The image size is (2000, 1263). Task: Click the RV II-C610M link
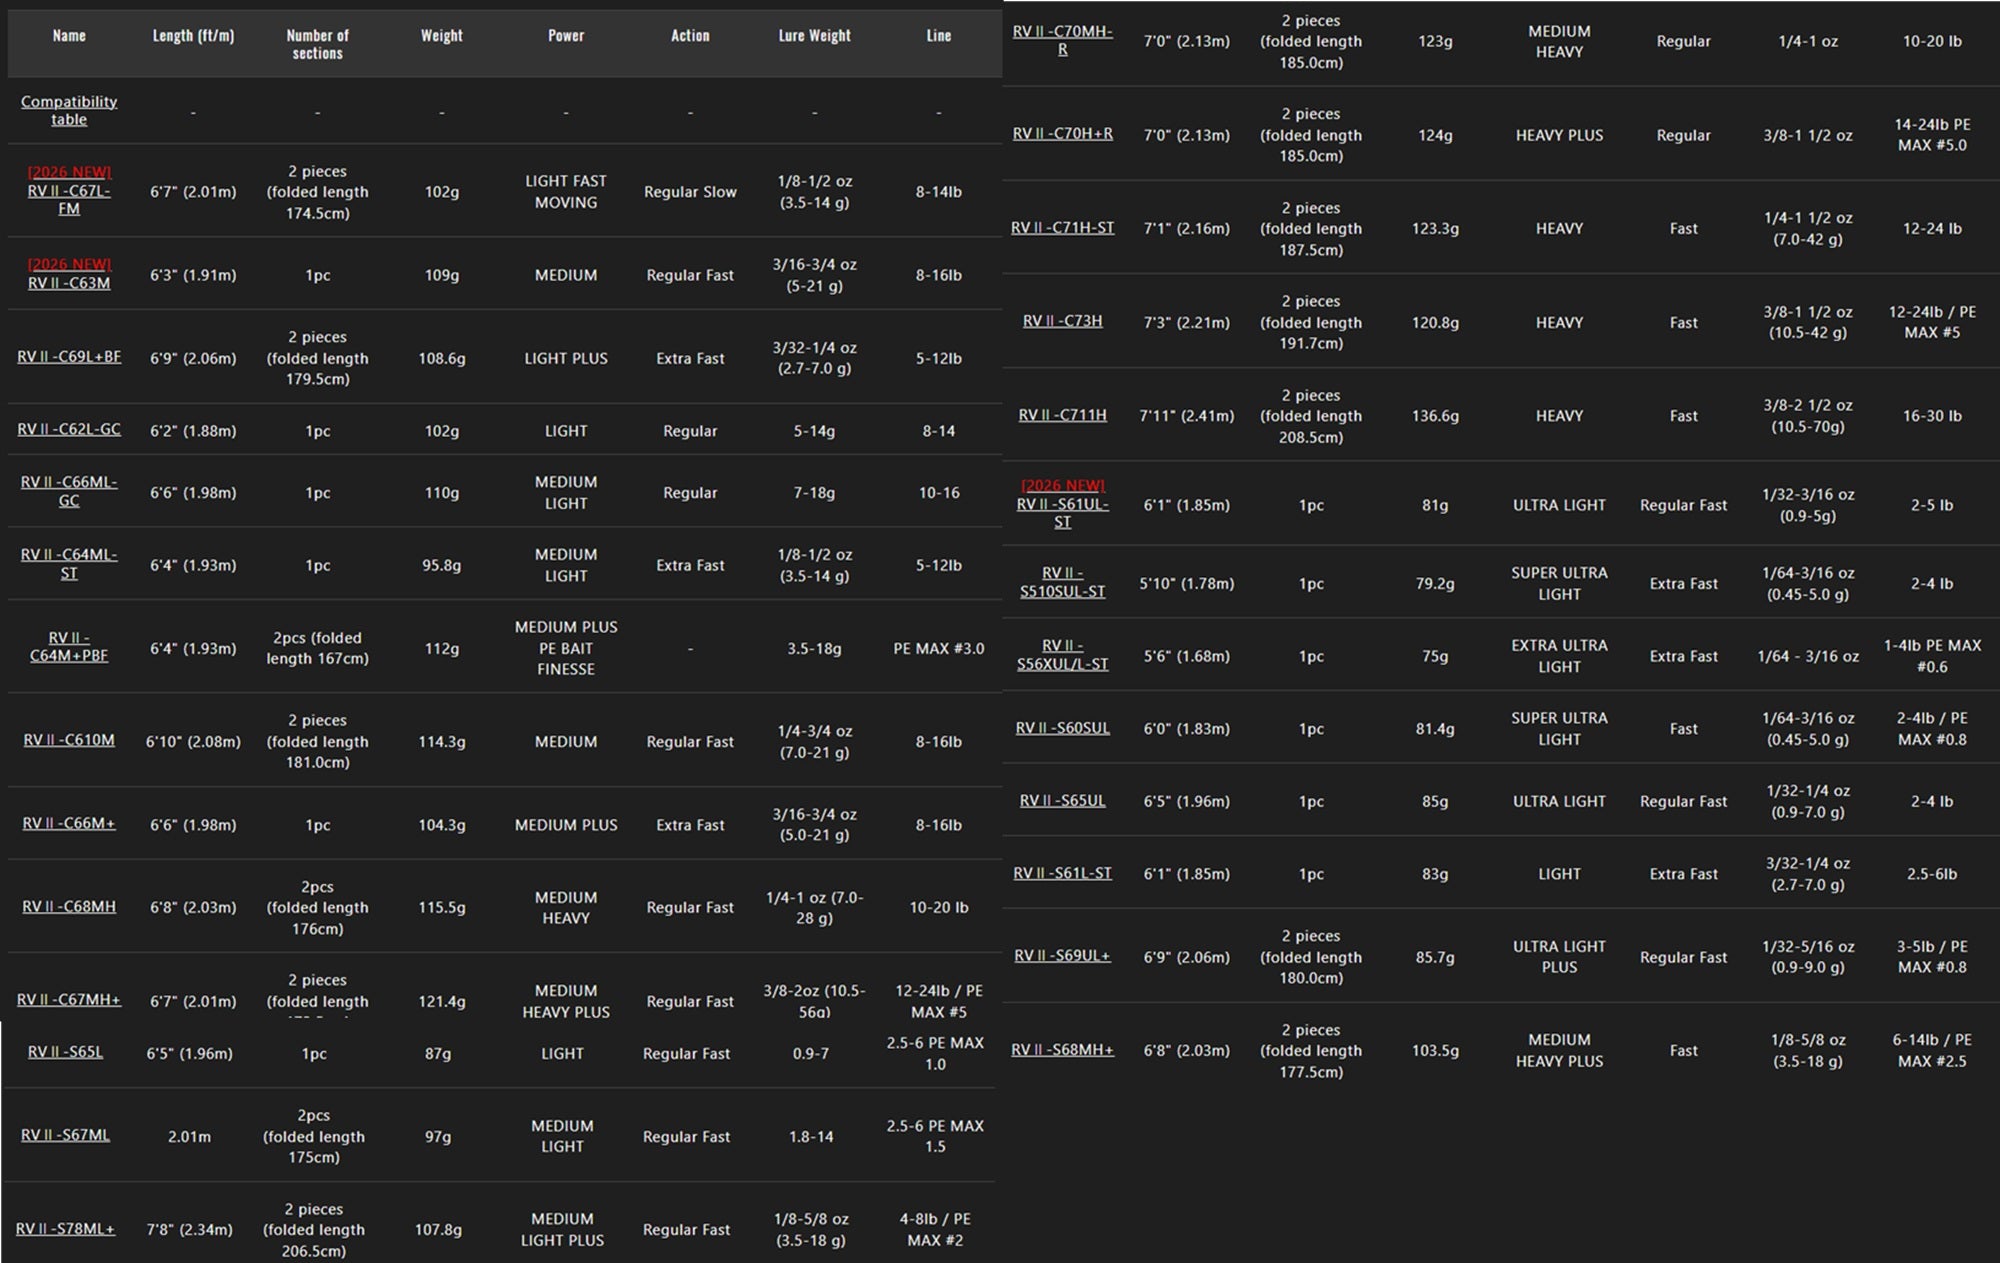click(69, 740)
